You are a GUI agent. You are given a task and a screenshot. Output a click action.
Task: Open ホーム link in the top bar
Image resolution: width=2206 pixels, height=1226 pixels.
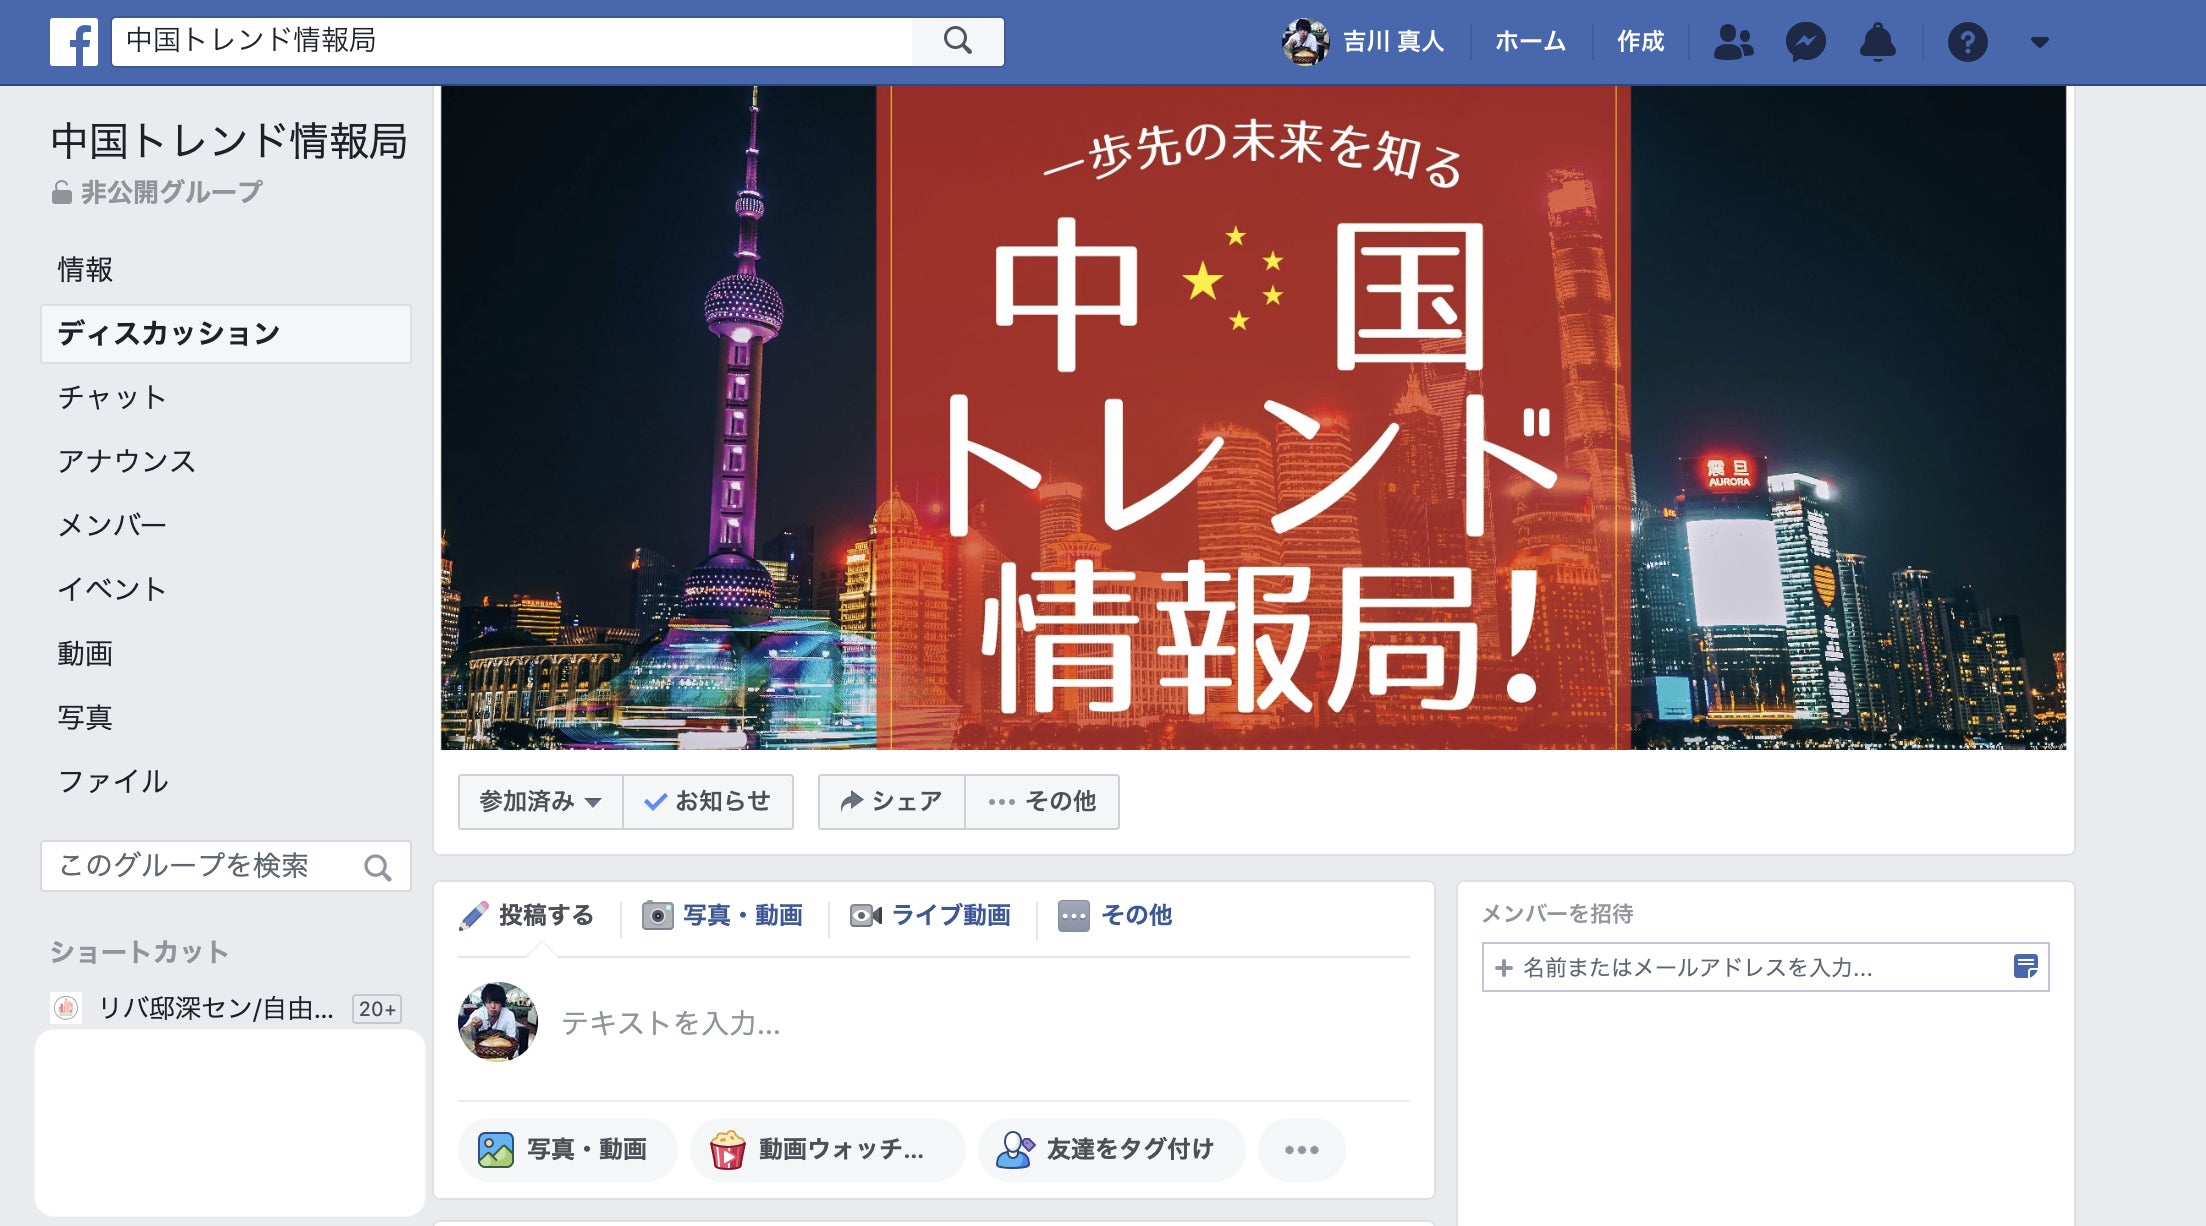[1530, 41]
